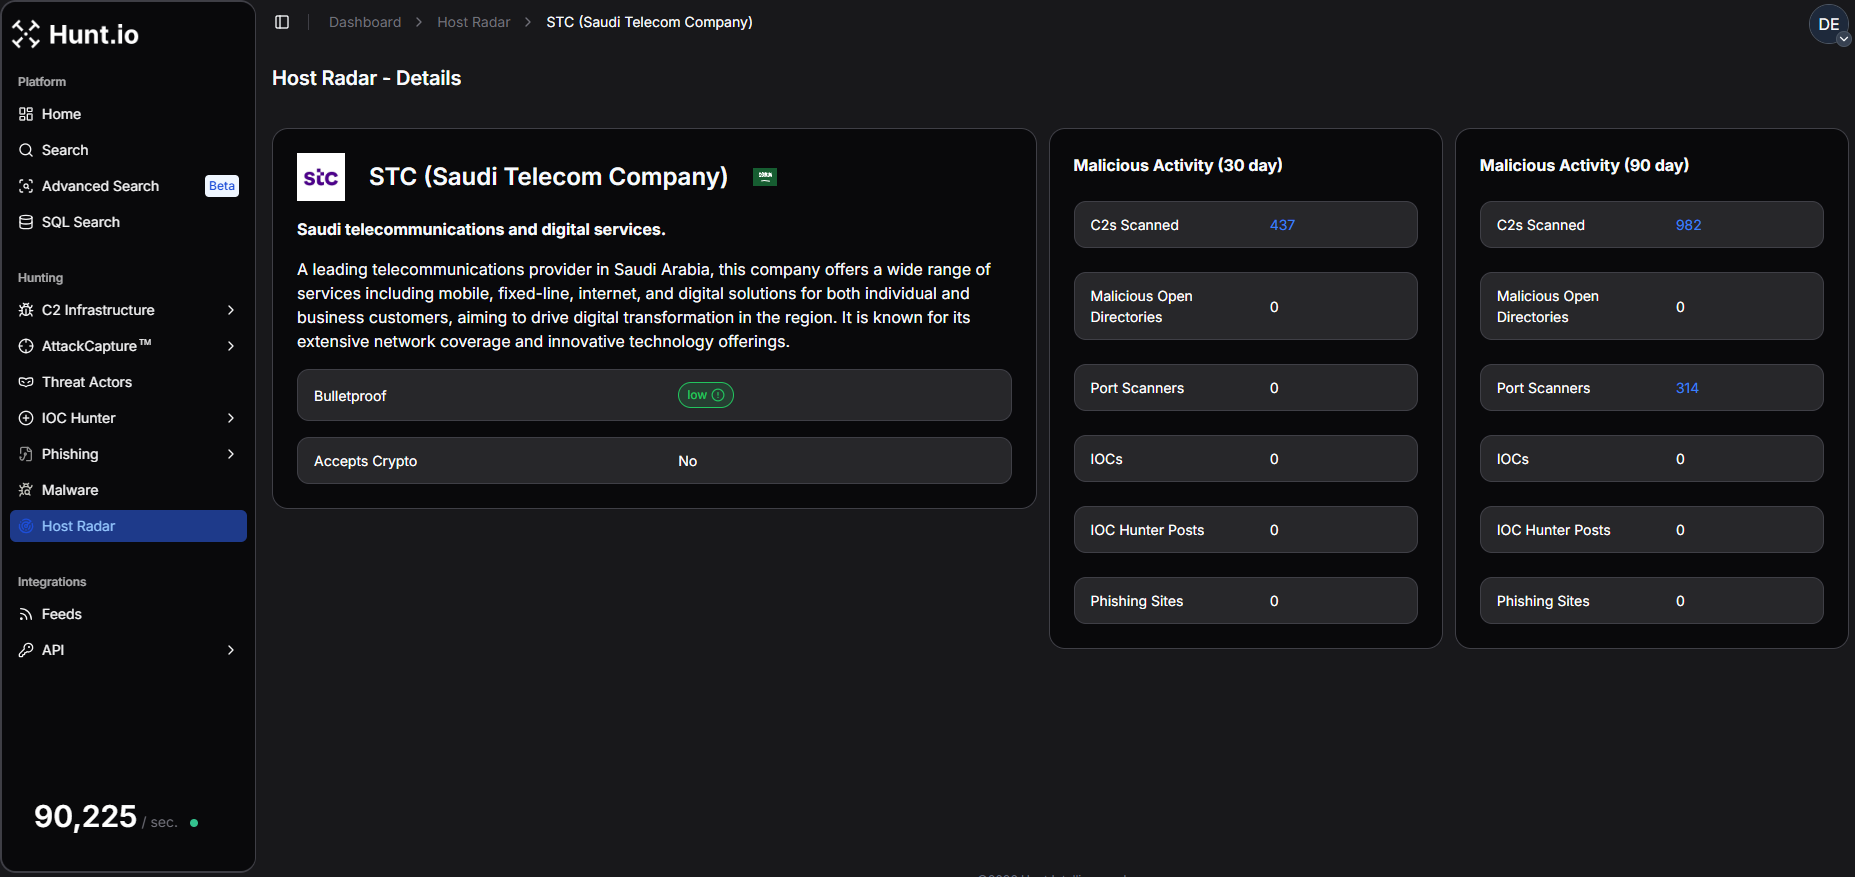1855x877 pixels.
Task: Click the Phishing icon
Action: 26,454
